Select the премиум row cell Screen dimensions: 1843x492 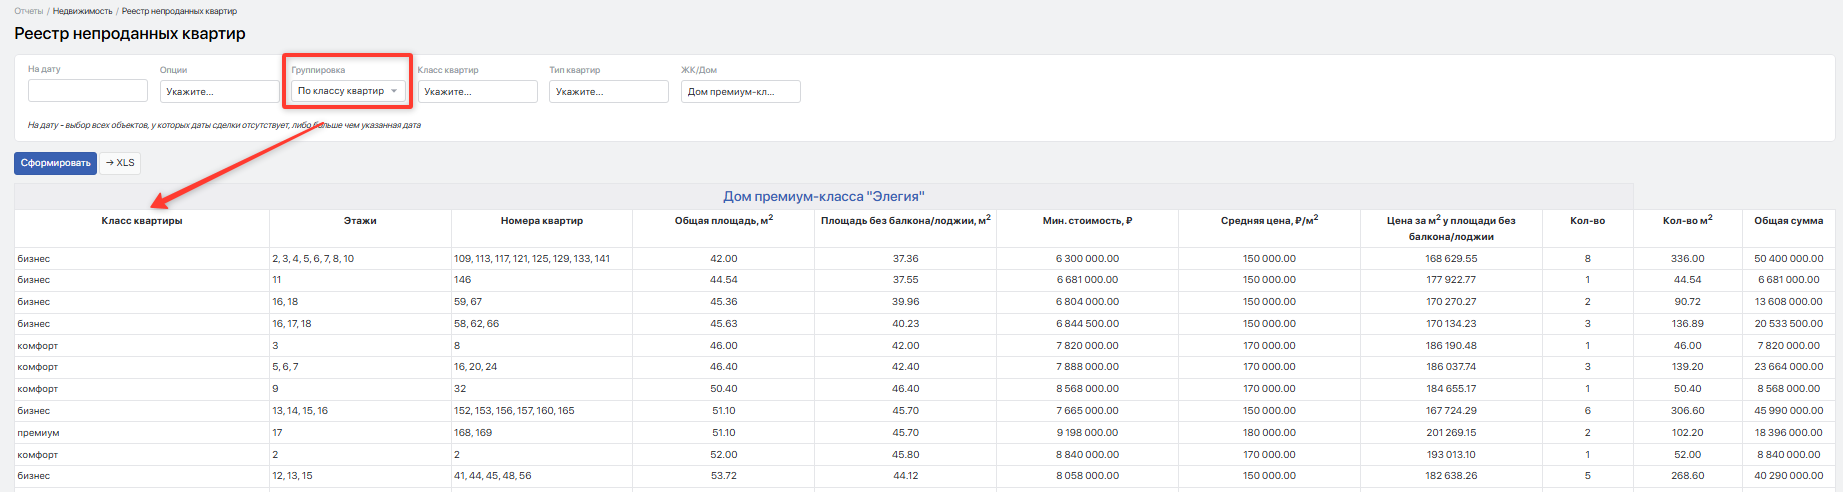tap(142, 433)
